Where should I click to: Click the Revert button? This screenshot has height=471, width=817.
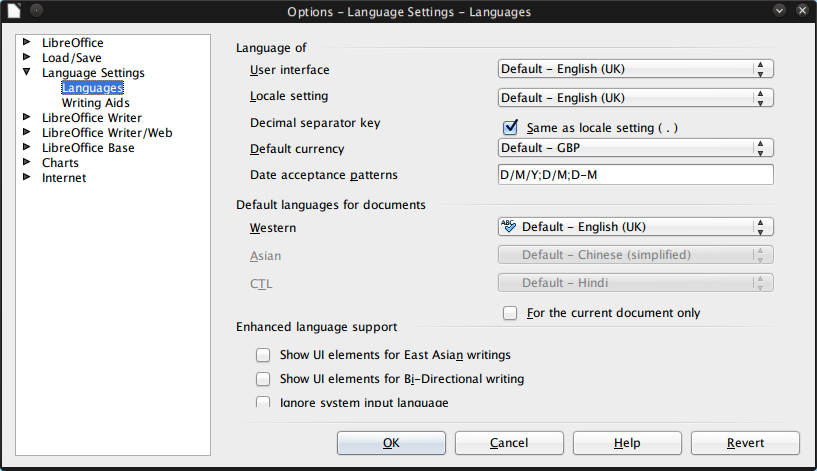(x=745, y=443)
